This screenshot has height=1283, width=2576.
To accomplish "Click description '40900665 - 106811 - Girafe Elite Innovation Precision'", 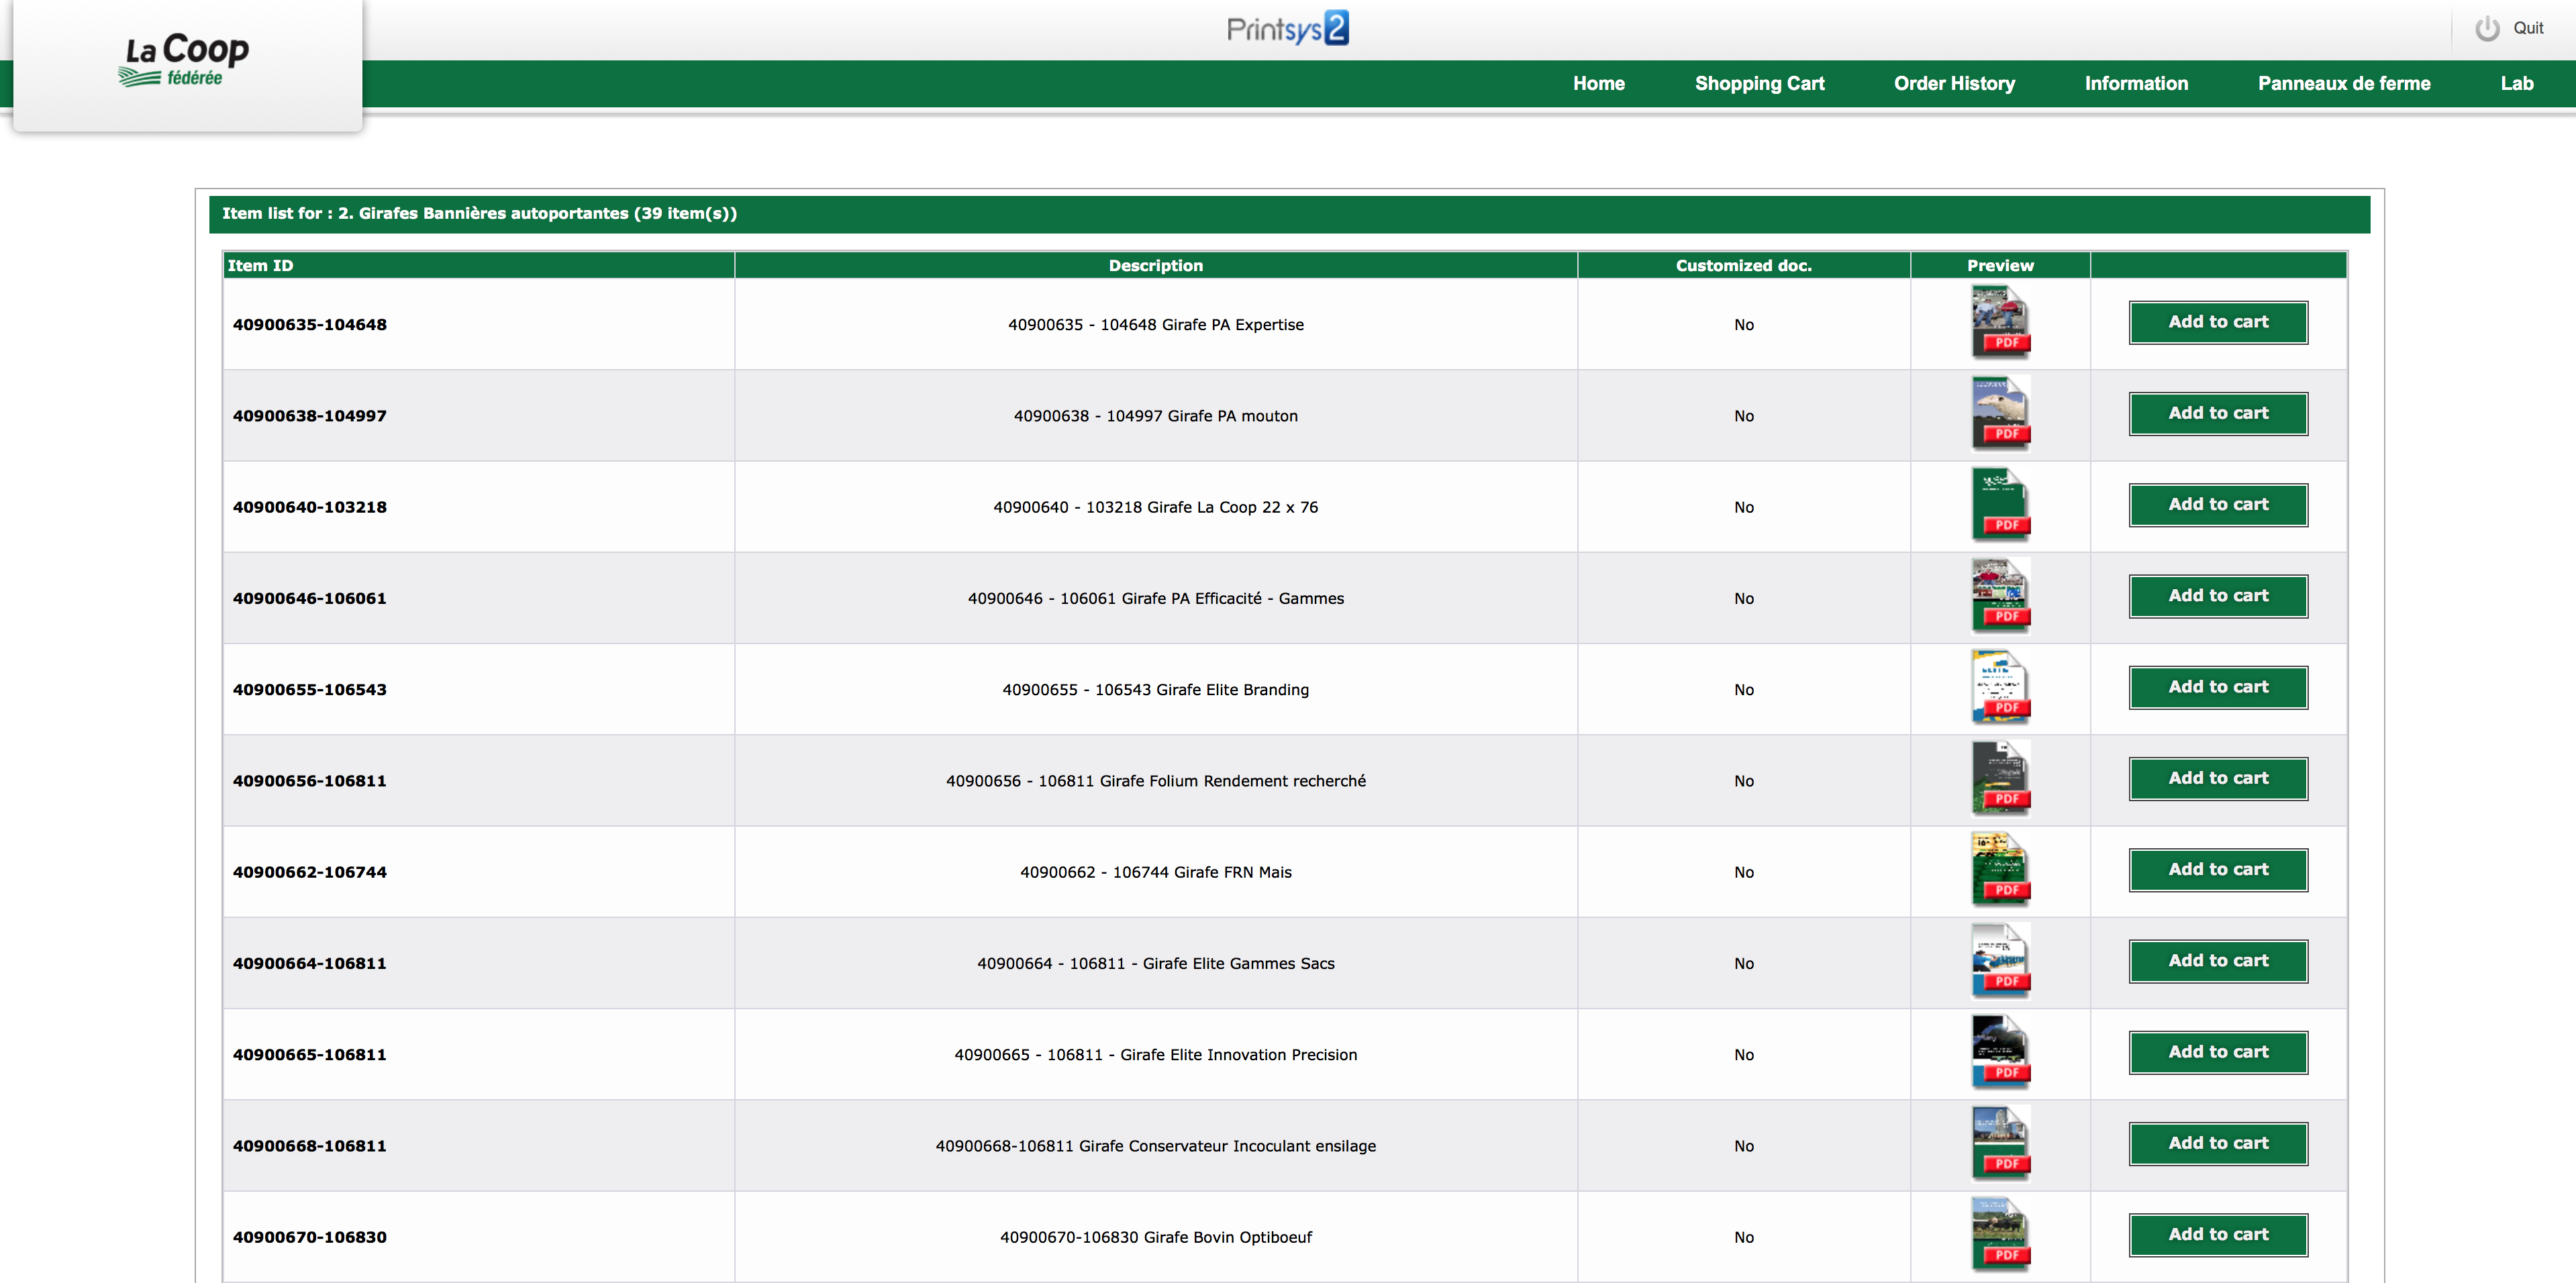I will [1155, 1055].
